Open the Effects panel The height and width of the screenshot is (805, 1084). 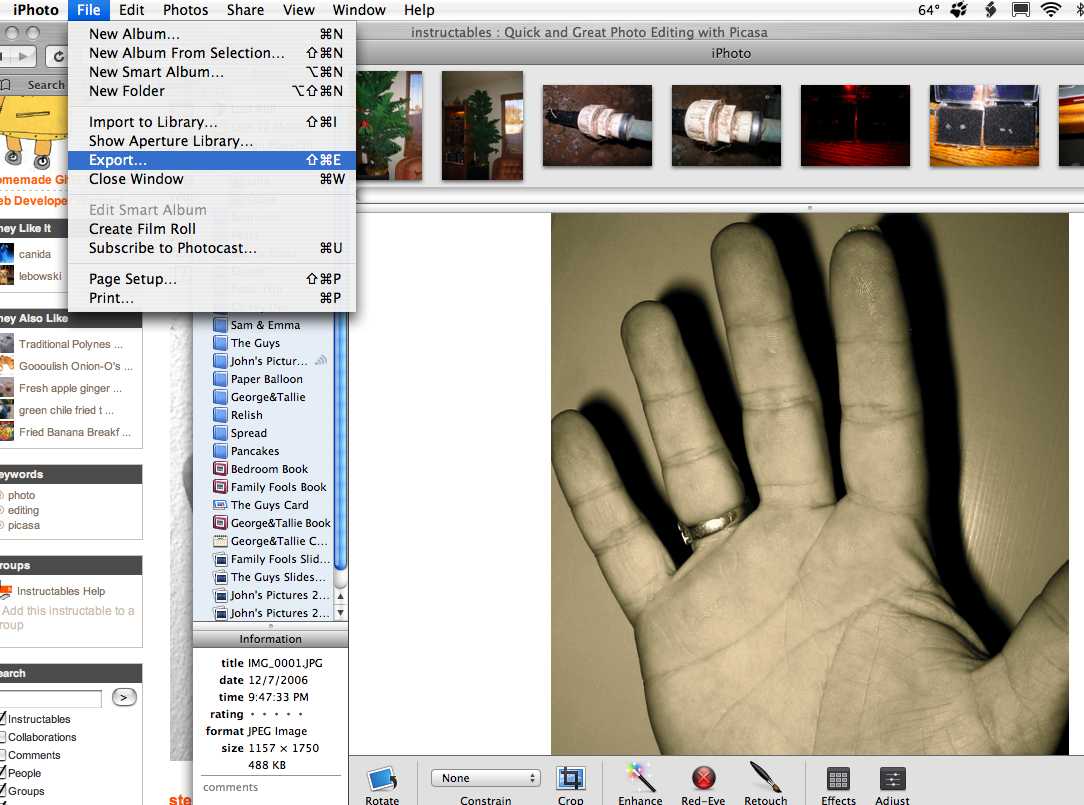[x=838, y=779]
